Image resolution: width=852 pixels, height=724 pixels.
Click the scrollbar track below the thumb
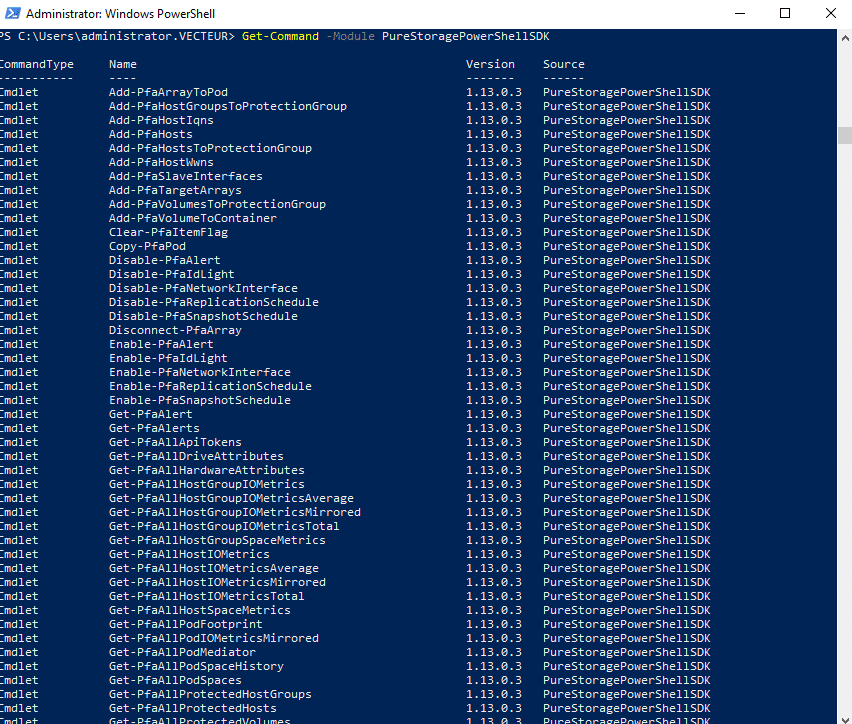(844, 400)
